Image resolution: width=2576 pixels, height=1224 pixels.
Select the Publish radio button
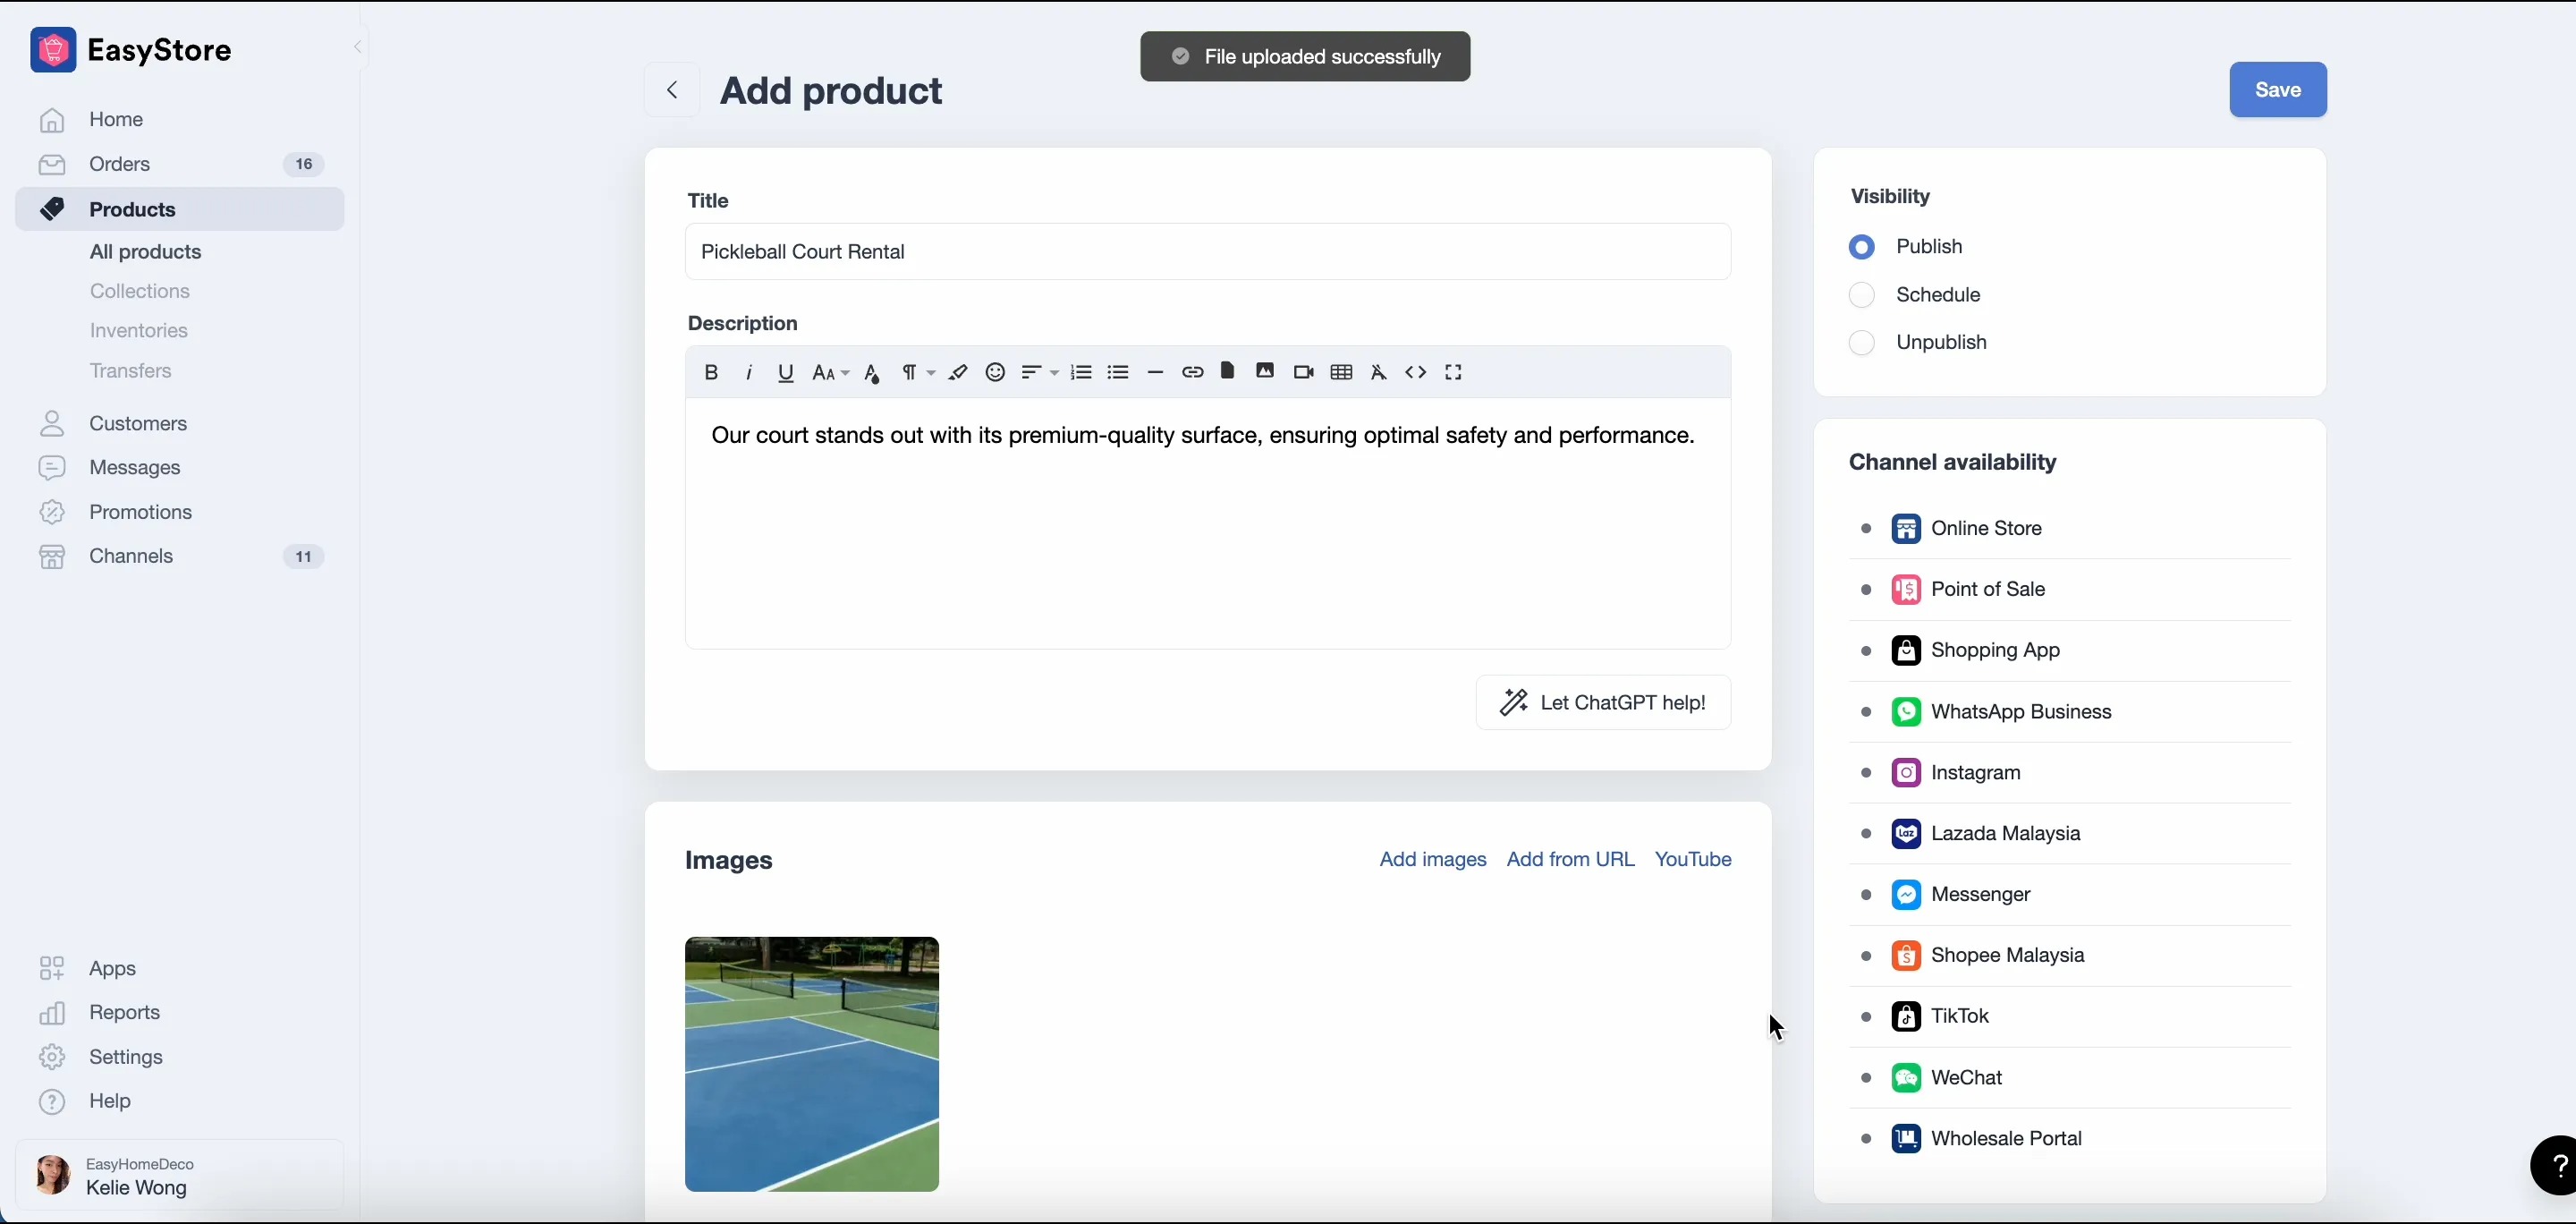pos(1861,247)
